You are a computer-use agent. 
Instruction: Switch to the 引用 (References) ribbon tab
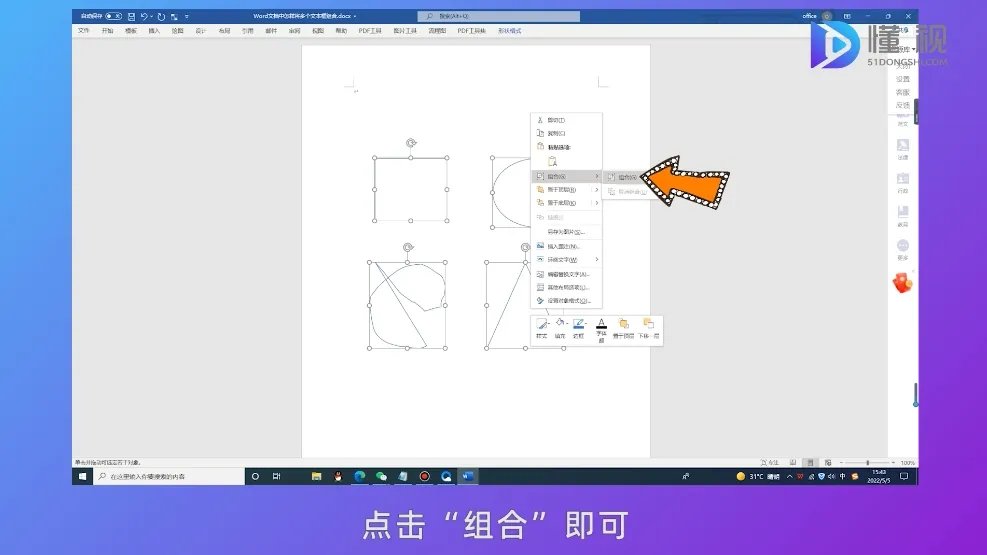point(247,30)
